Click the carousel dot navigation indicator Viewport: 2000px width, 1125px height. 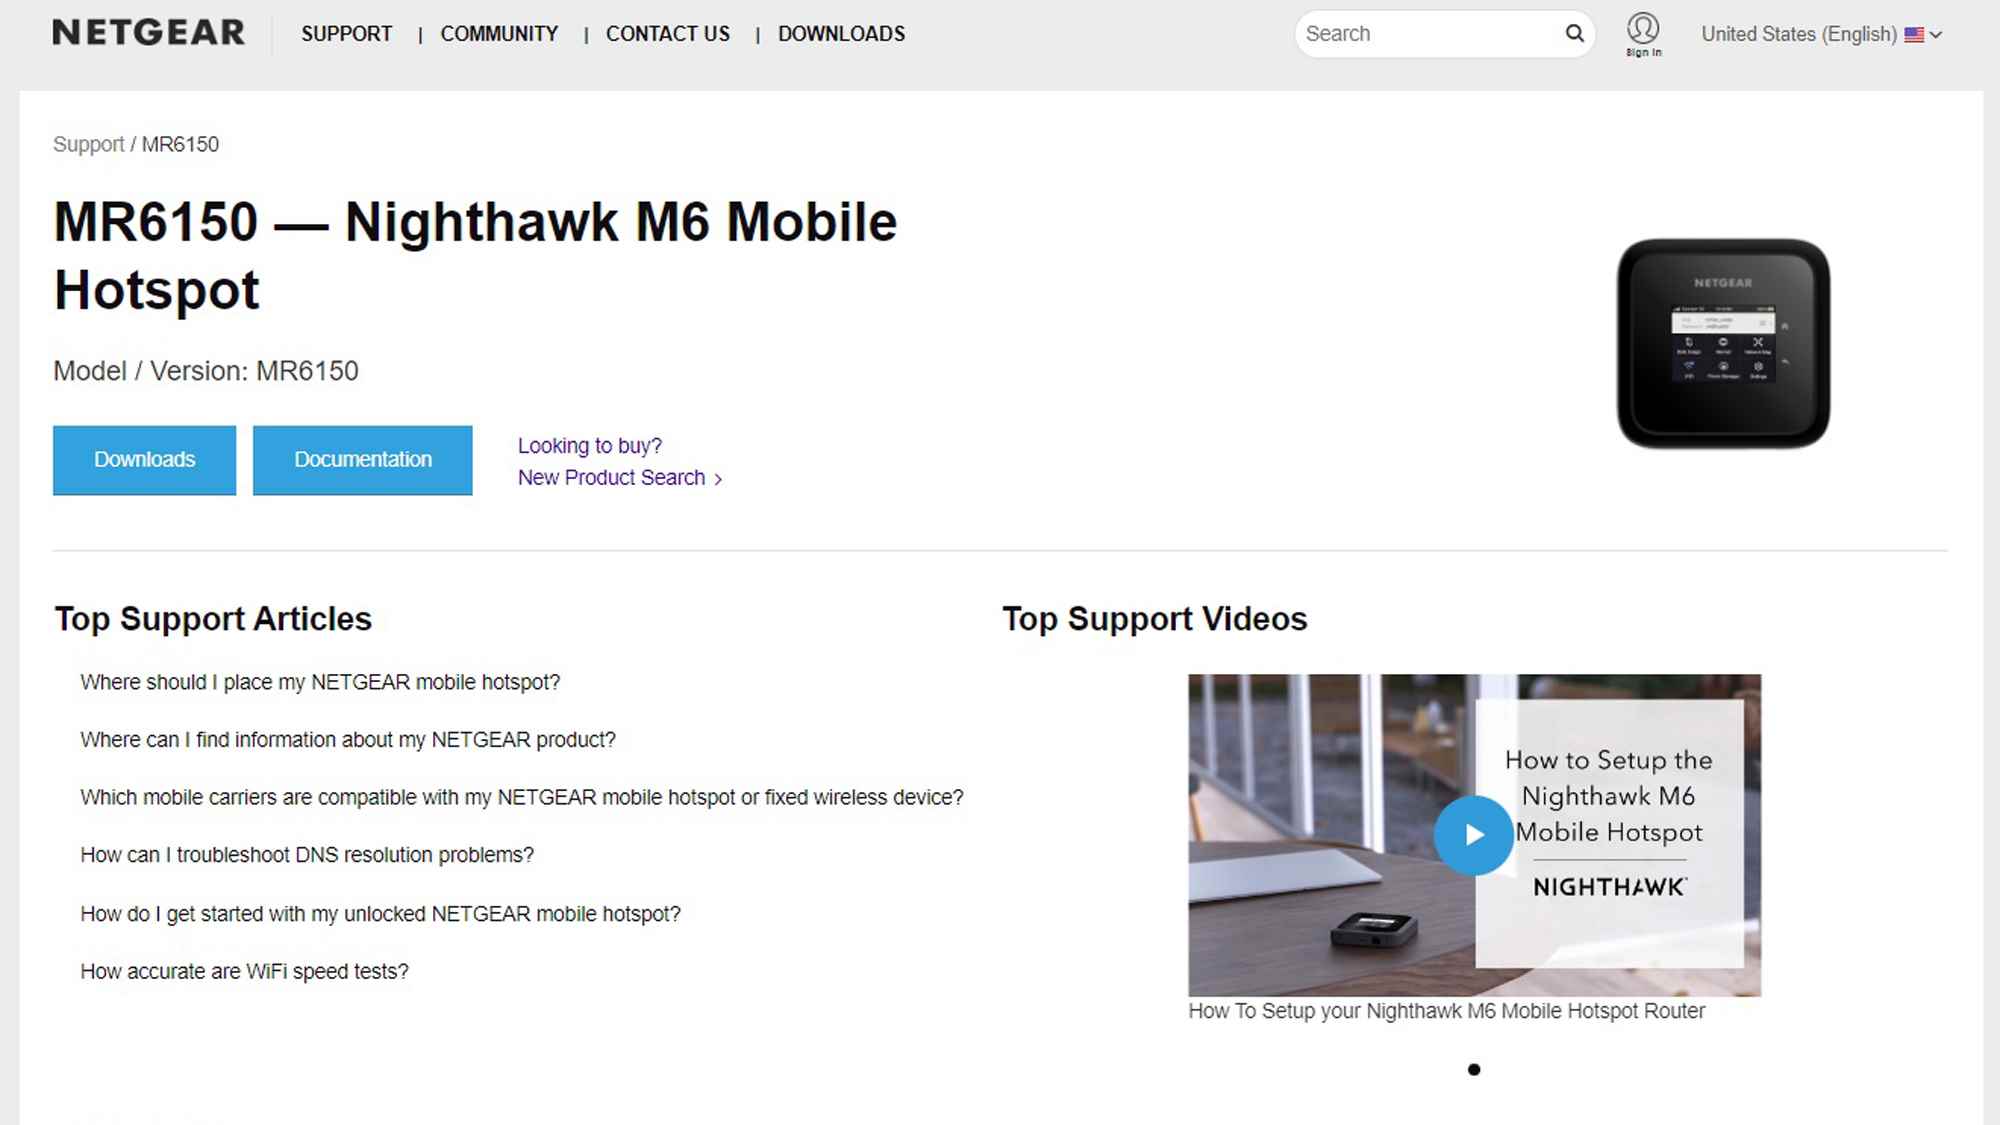pyautogui.click(x=1474, y=1069)
